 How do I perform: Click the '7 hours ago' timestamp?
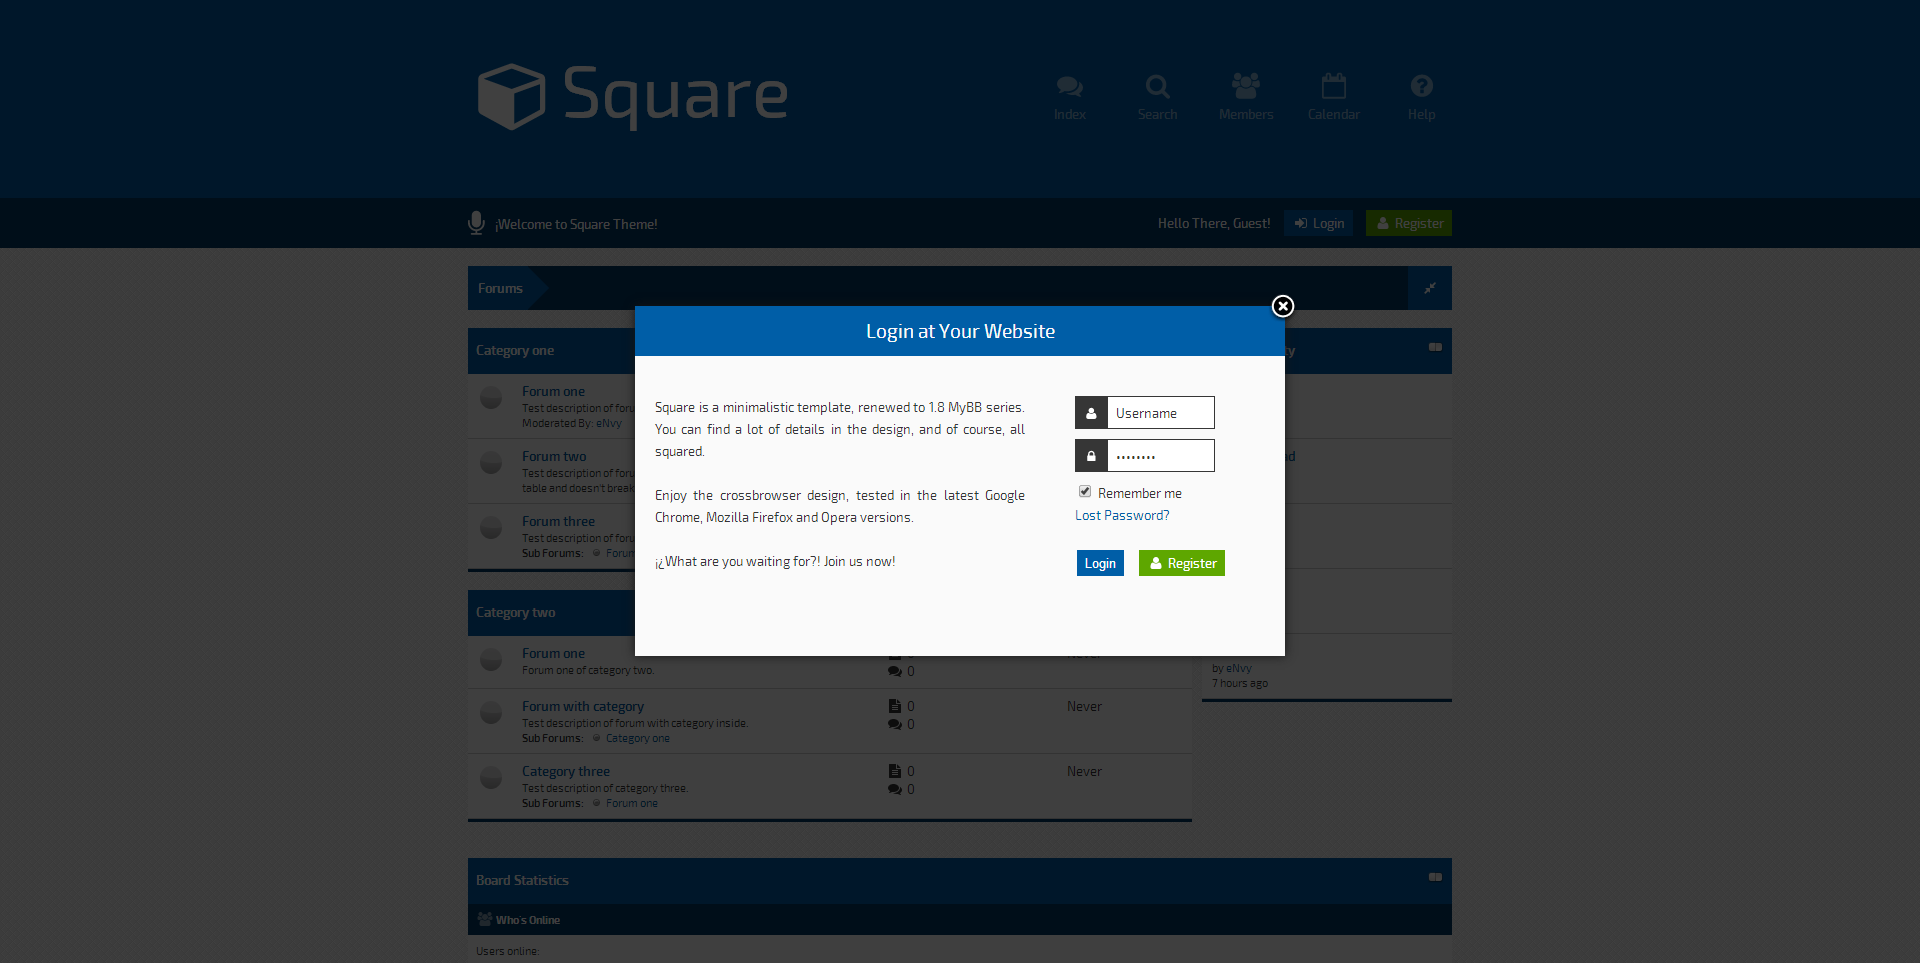(x=1240, y=683)
